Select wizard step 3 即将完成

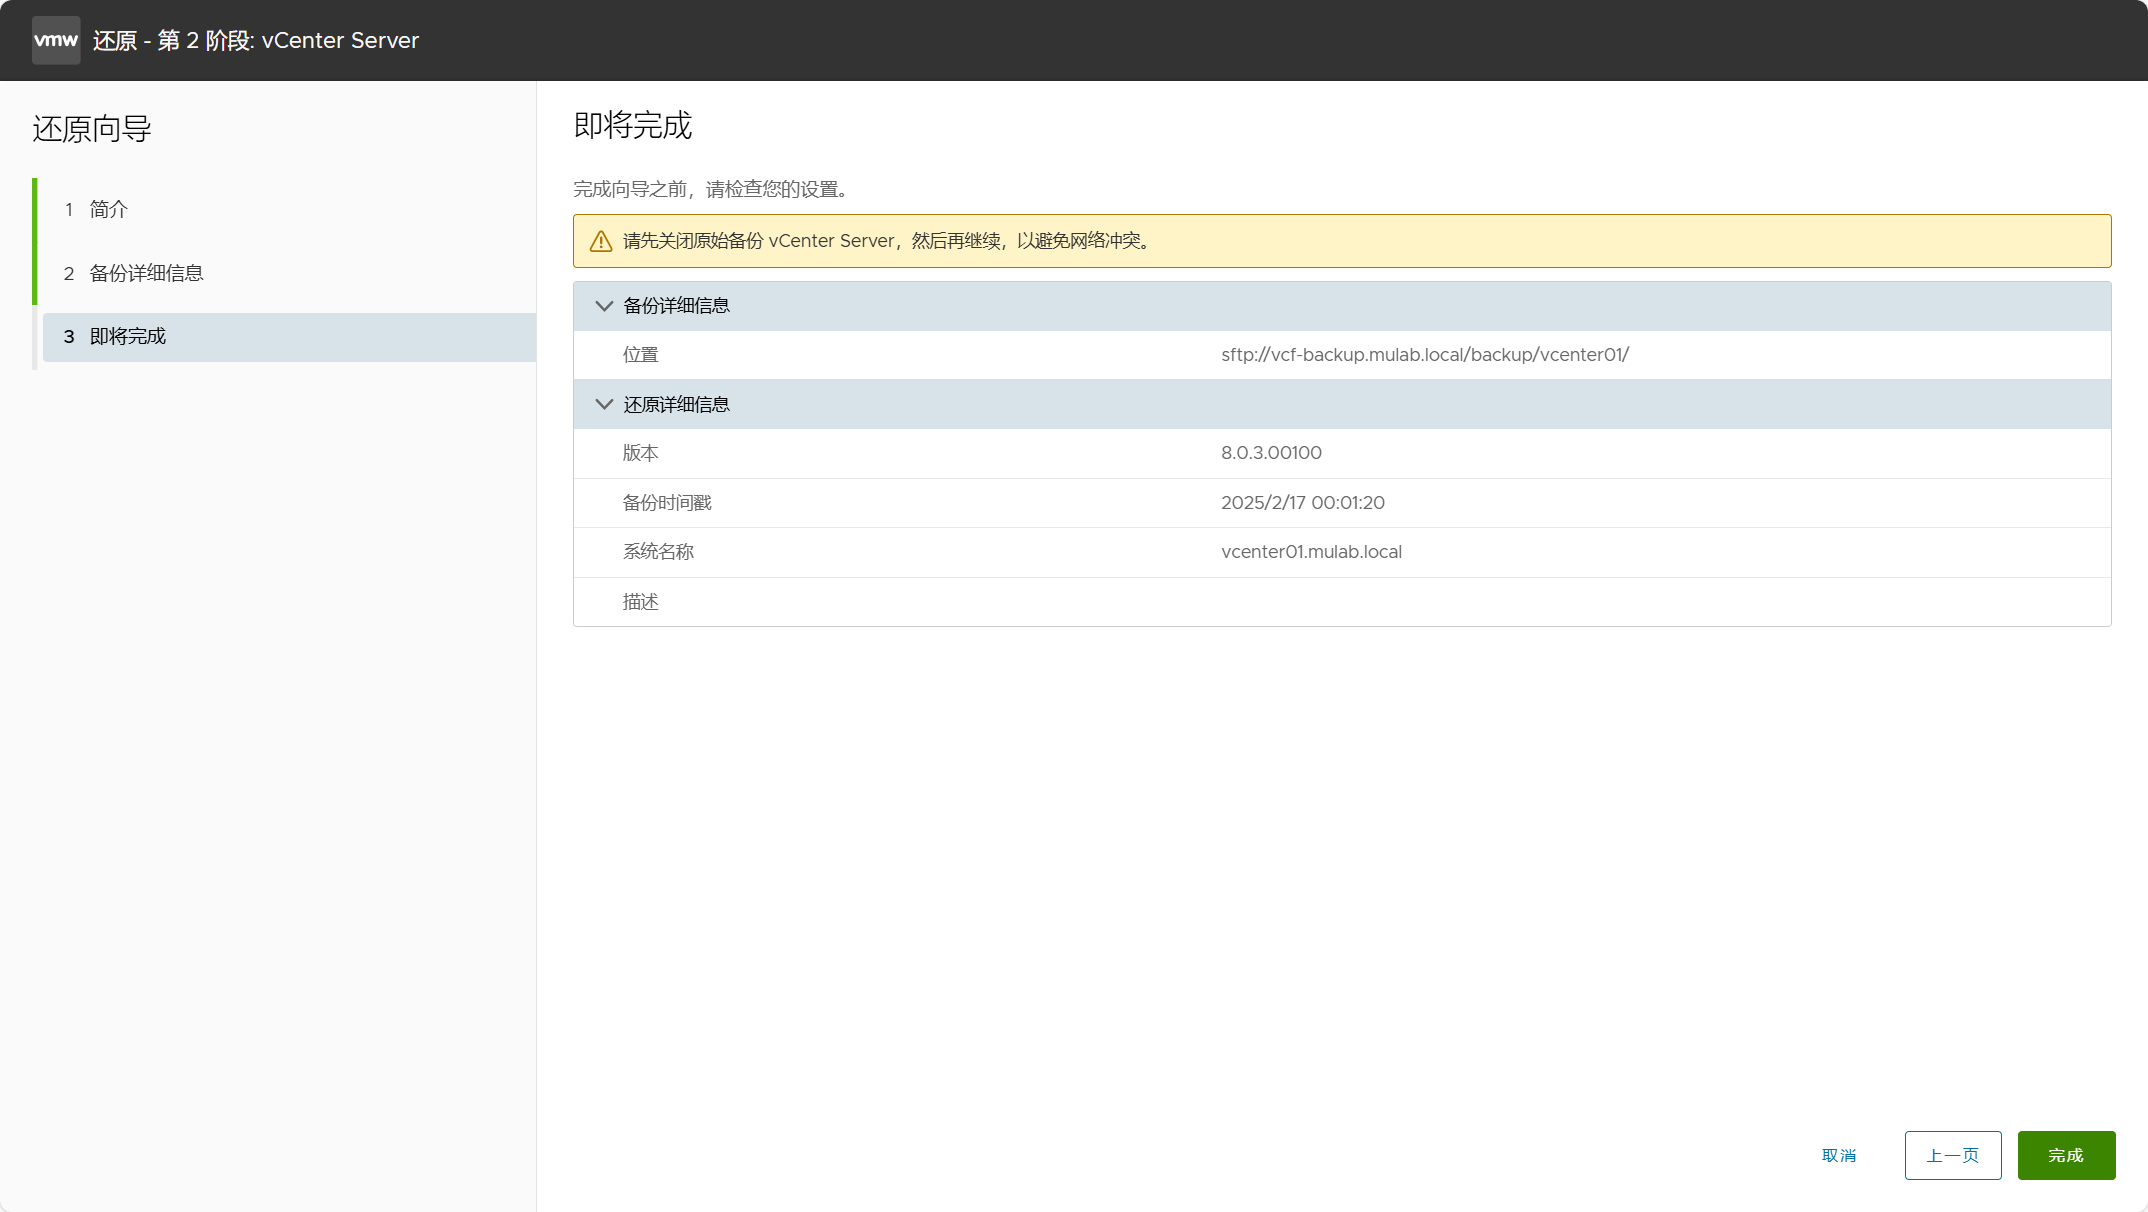(128, 337)
